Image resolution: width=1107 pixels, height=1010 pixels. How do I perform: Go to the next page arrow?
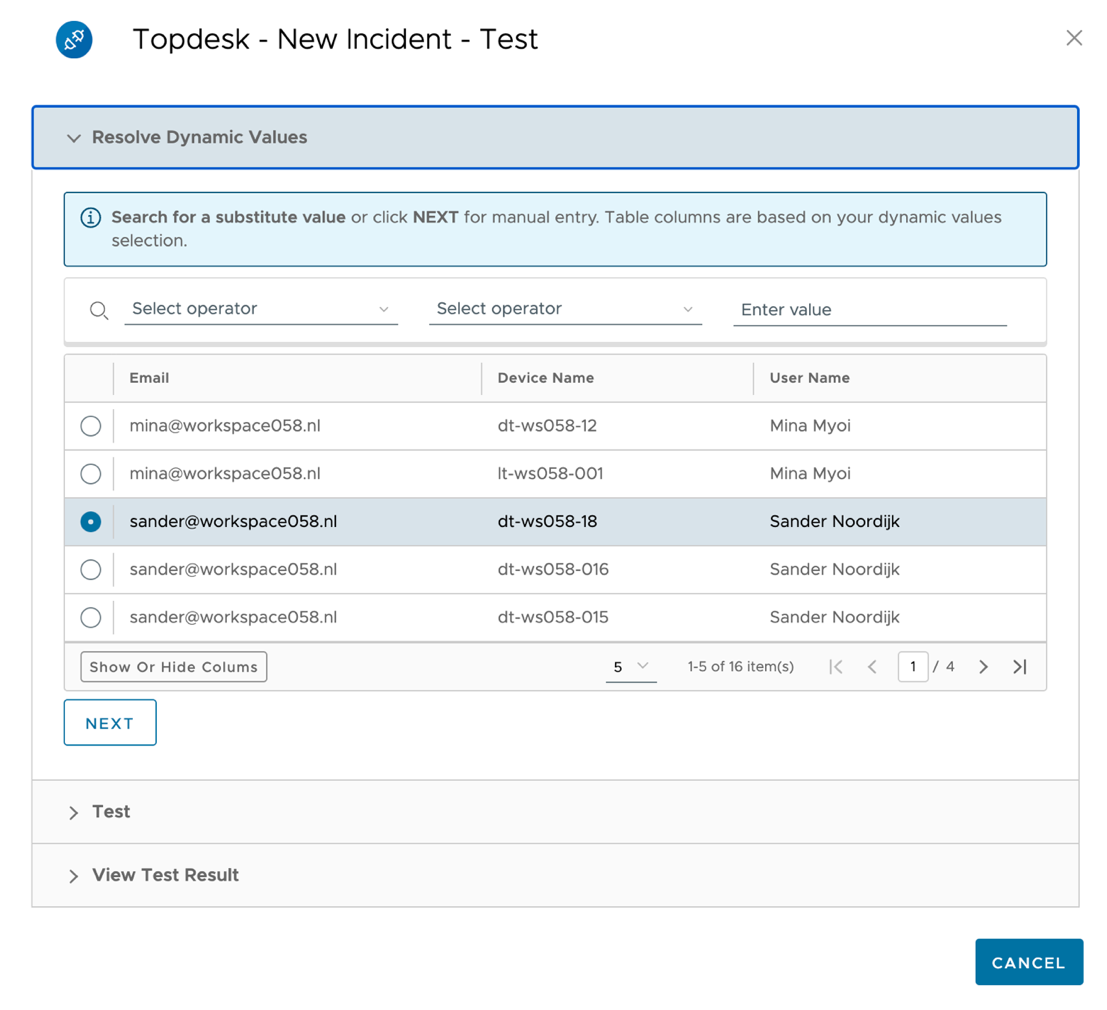pos(983,667)
